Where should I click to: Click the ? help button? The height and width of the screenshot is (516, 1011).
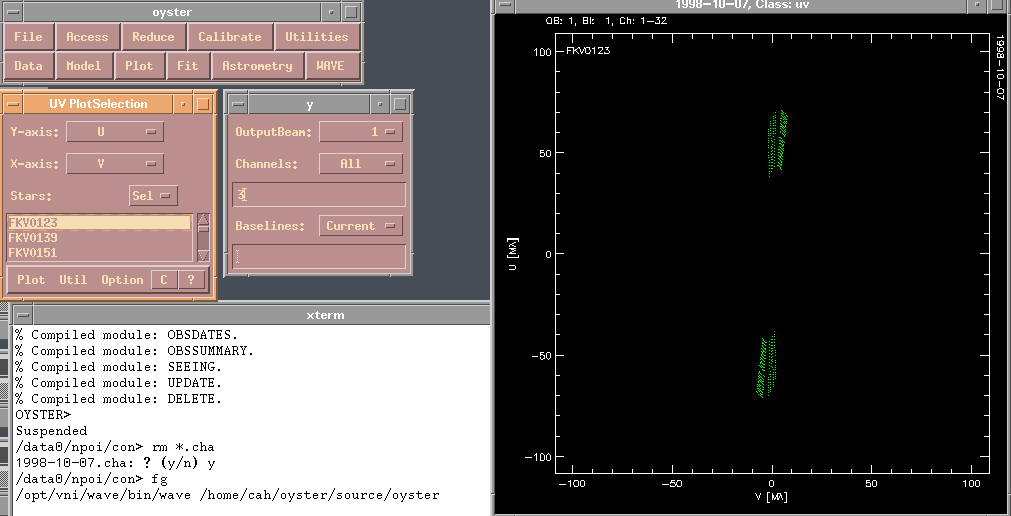(192, 280)
